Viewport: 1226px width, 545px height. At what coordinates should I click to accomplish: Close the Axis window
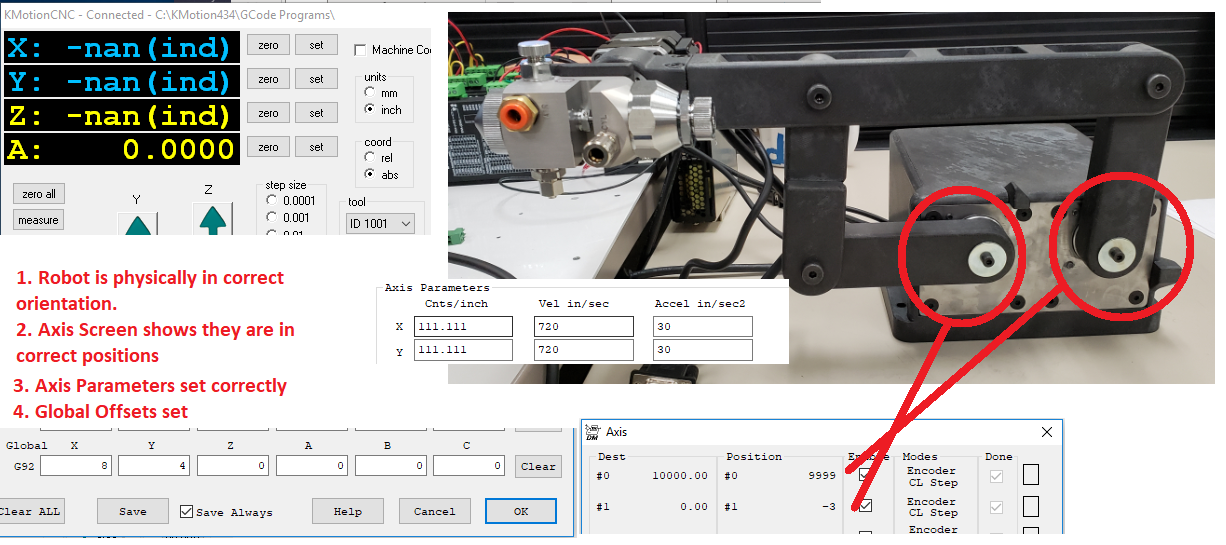[x=1046, y=432]
